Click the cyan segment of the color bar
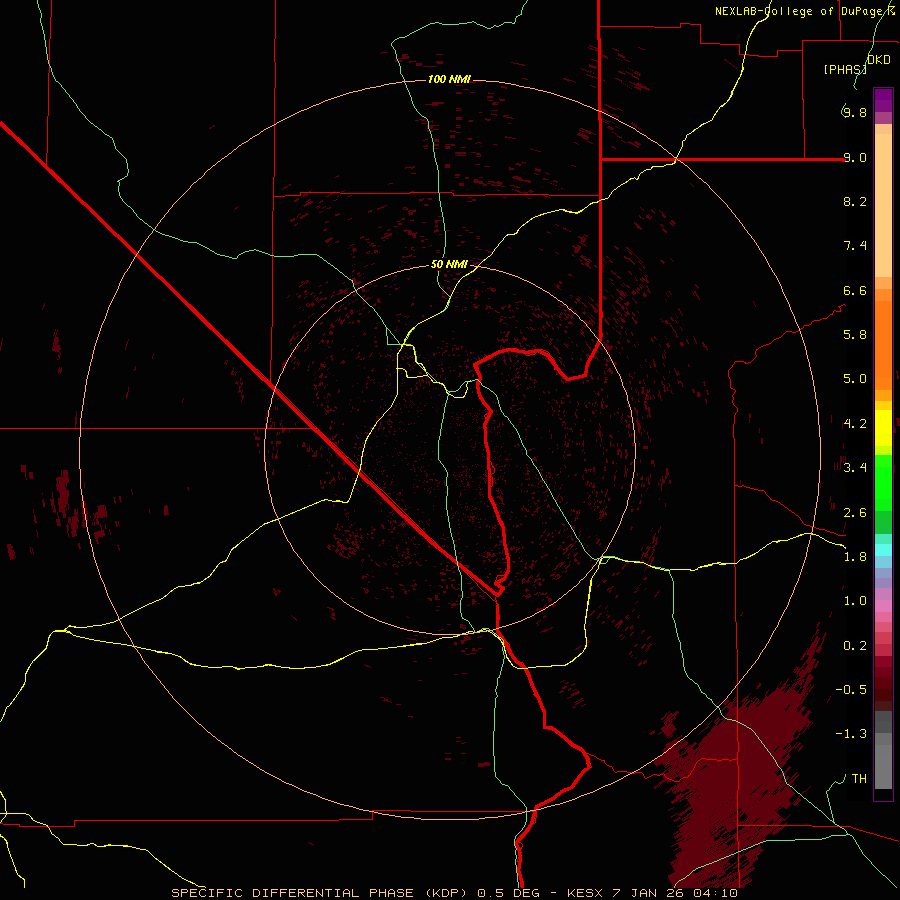The height and width of the screenshot is (900, 900). coord(883,550)
